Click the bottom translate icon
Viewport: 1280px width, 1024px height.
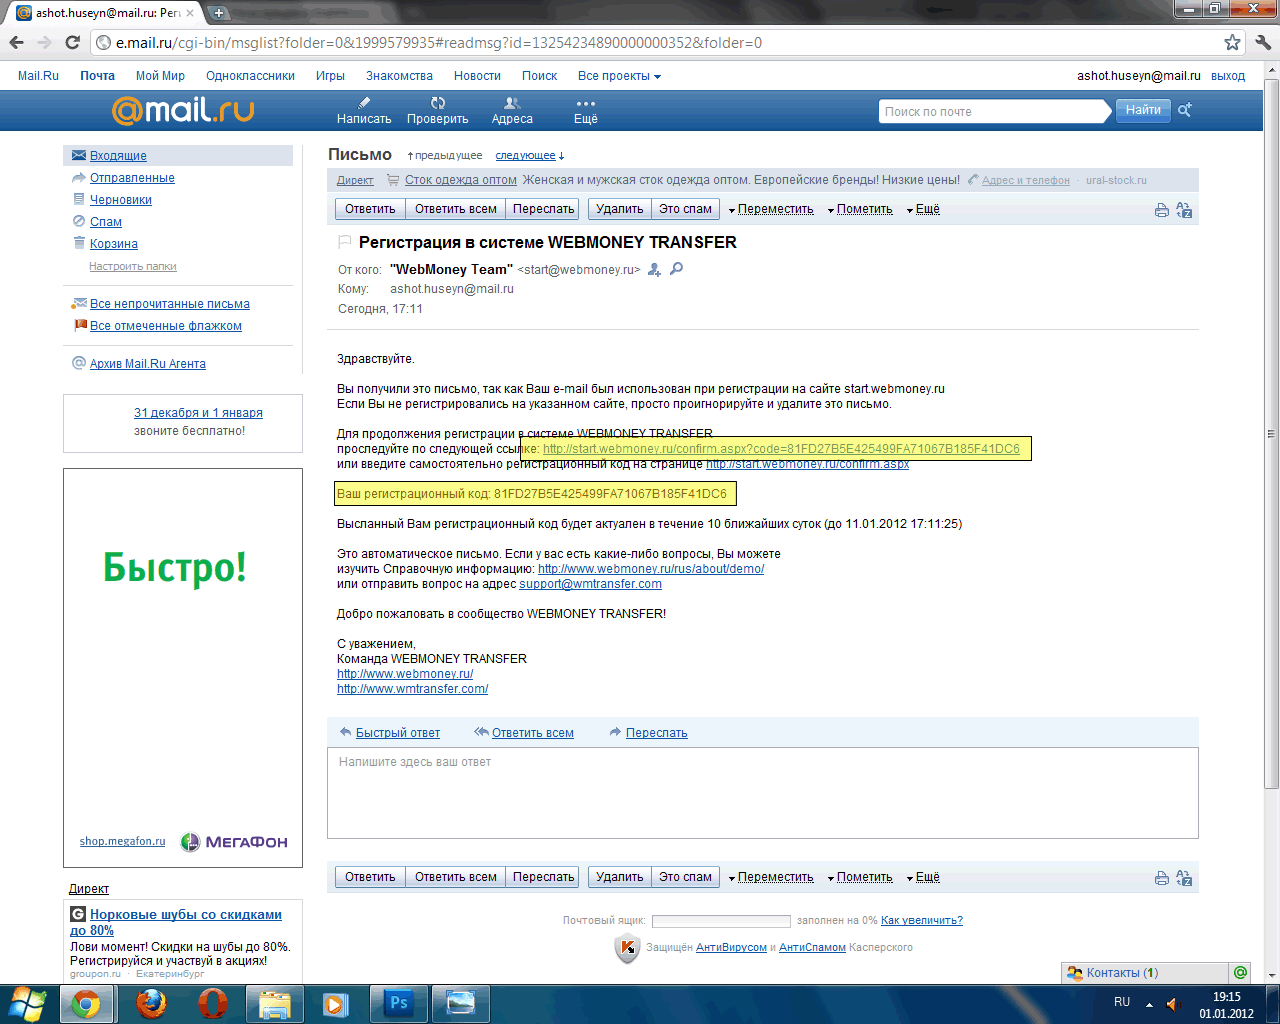pos(1184,878)
